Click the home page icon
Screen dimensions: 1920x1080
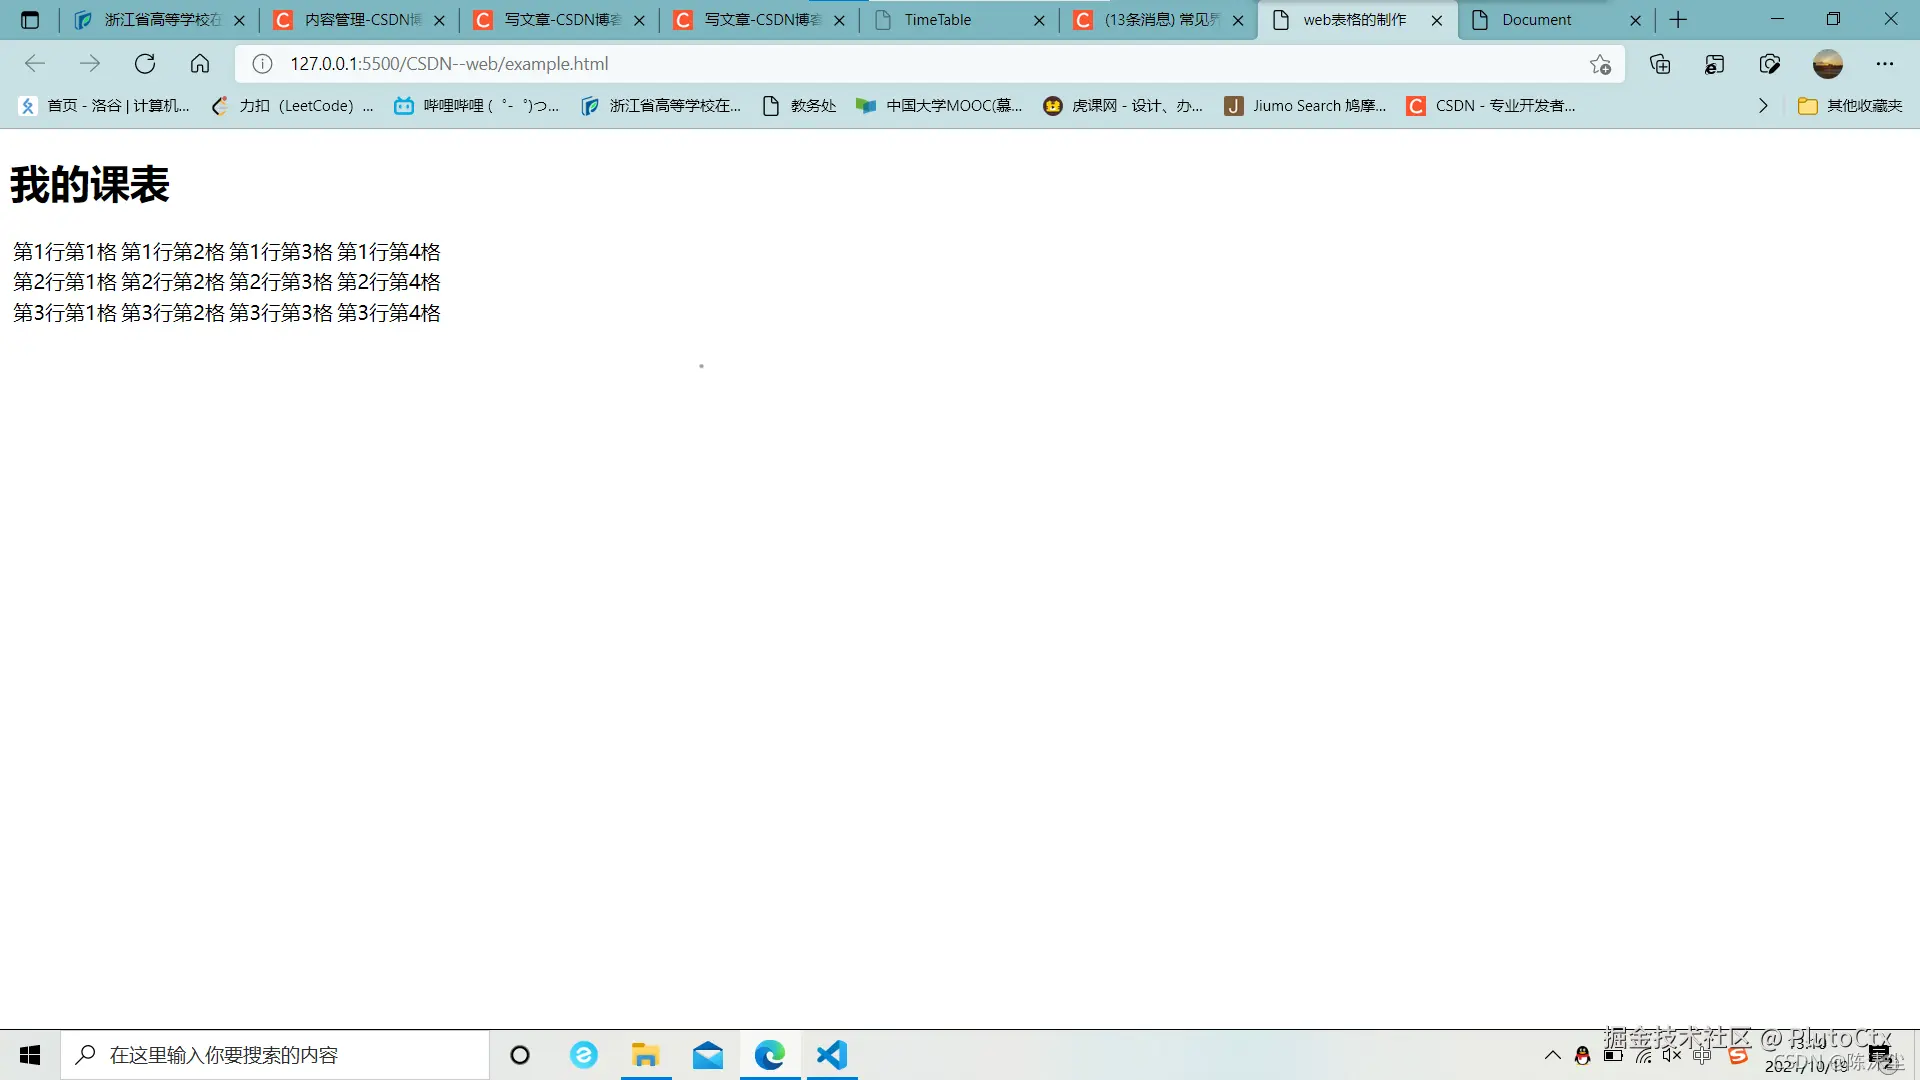[200, 64]
